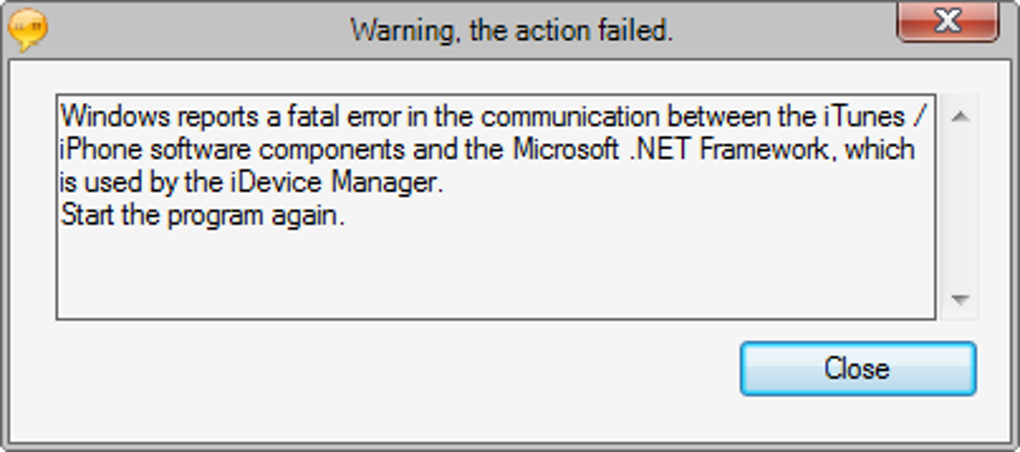Click the "Start the program again." line
The image size is (1020, 452).
point(203,217)
